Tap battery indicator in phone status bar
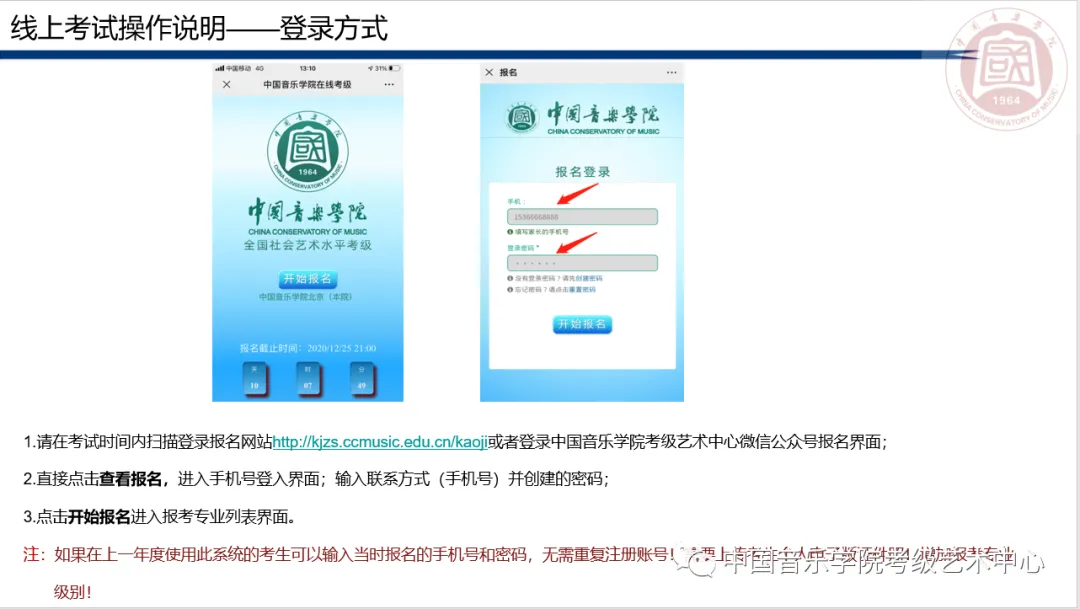This screenshot has width=1080, height=609. pyautogui.click(x=394, y=68)
